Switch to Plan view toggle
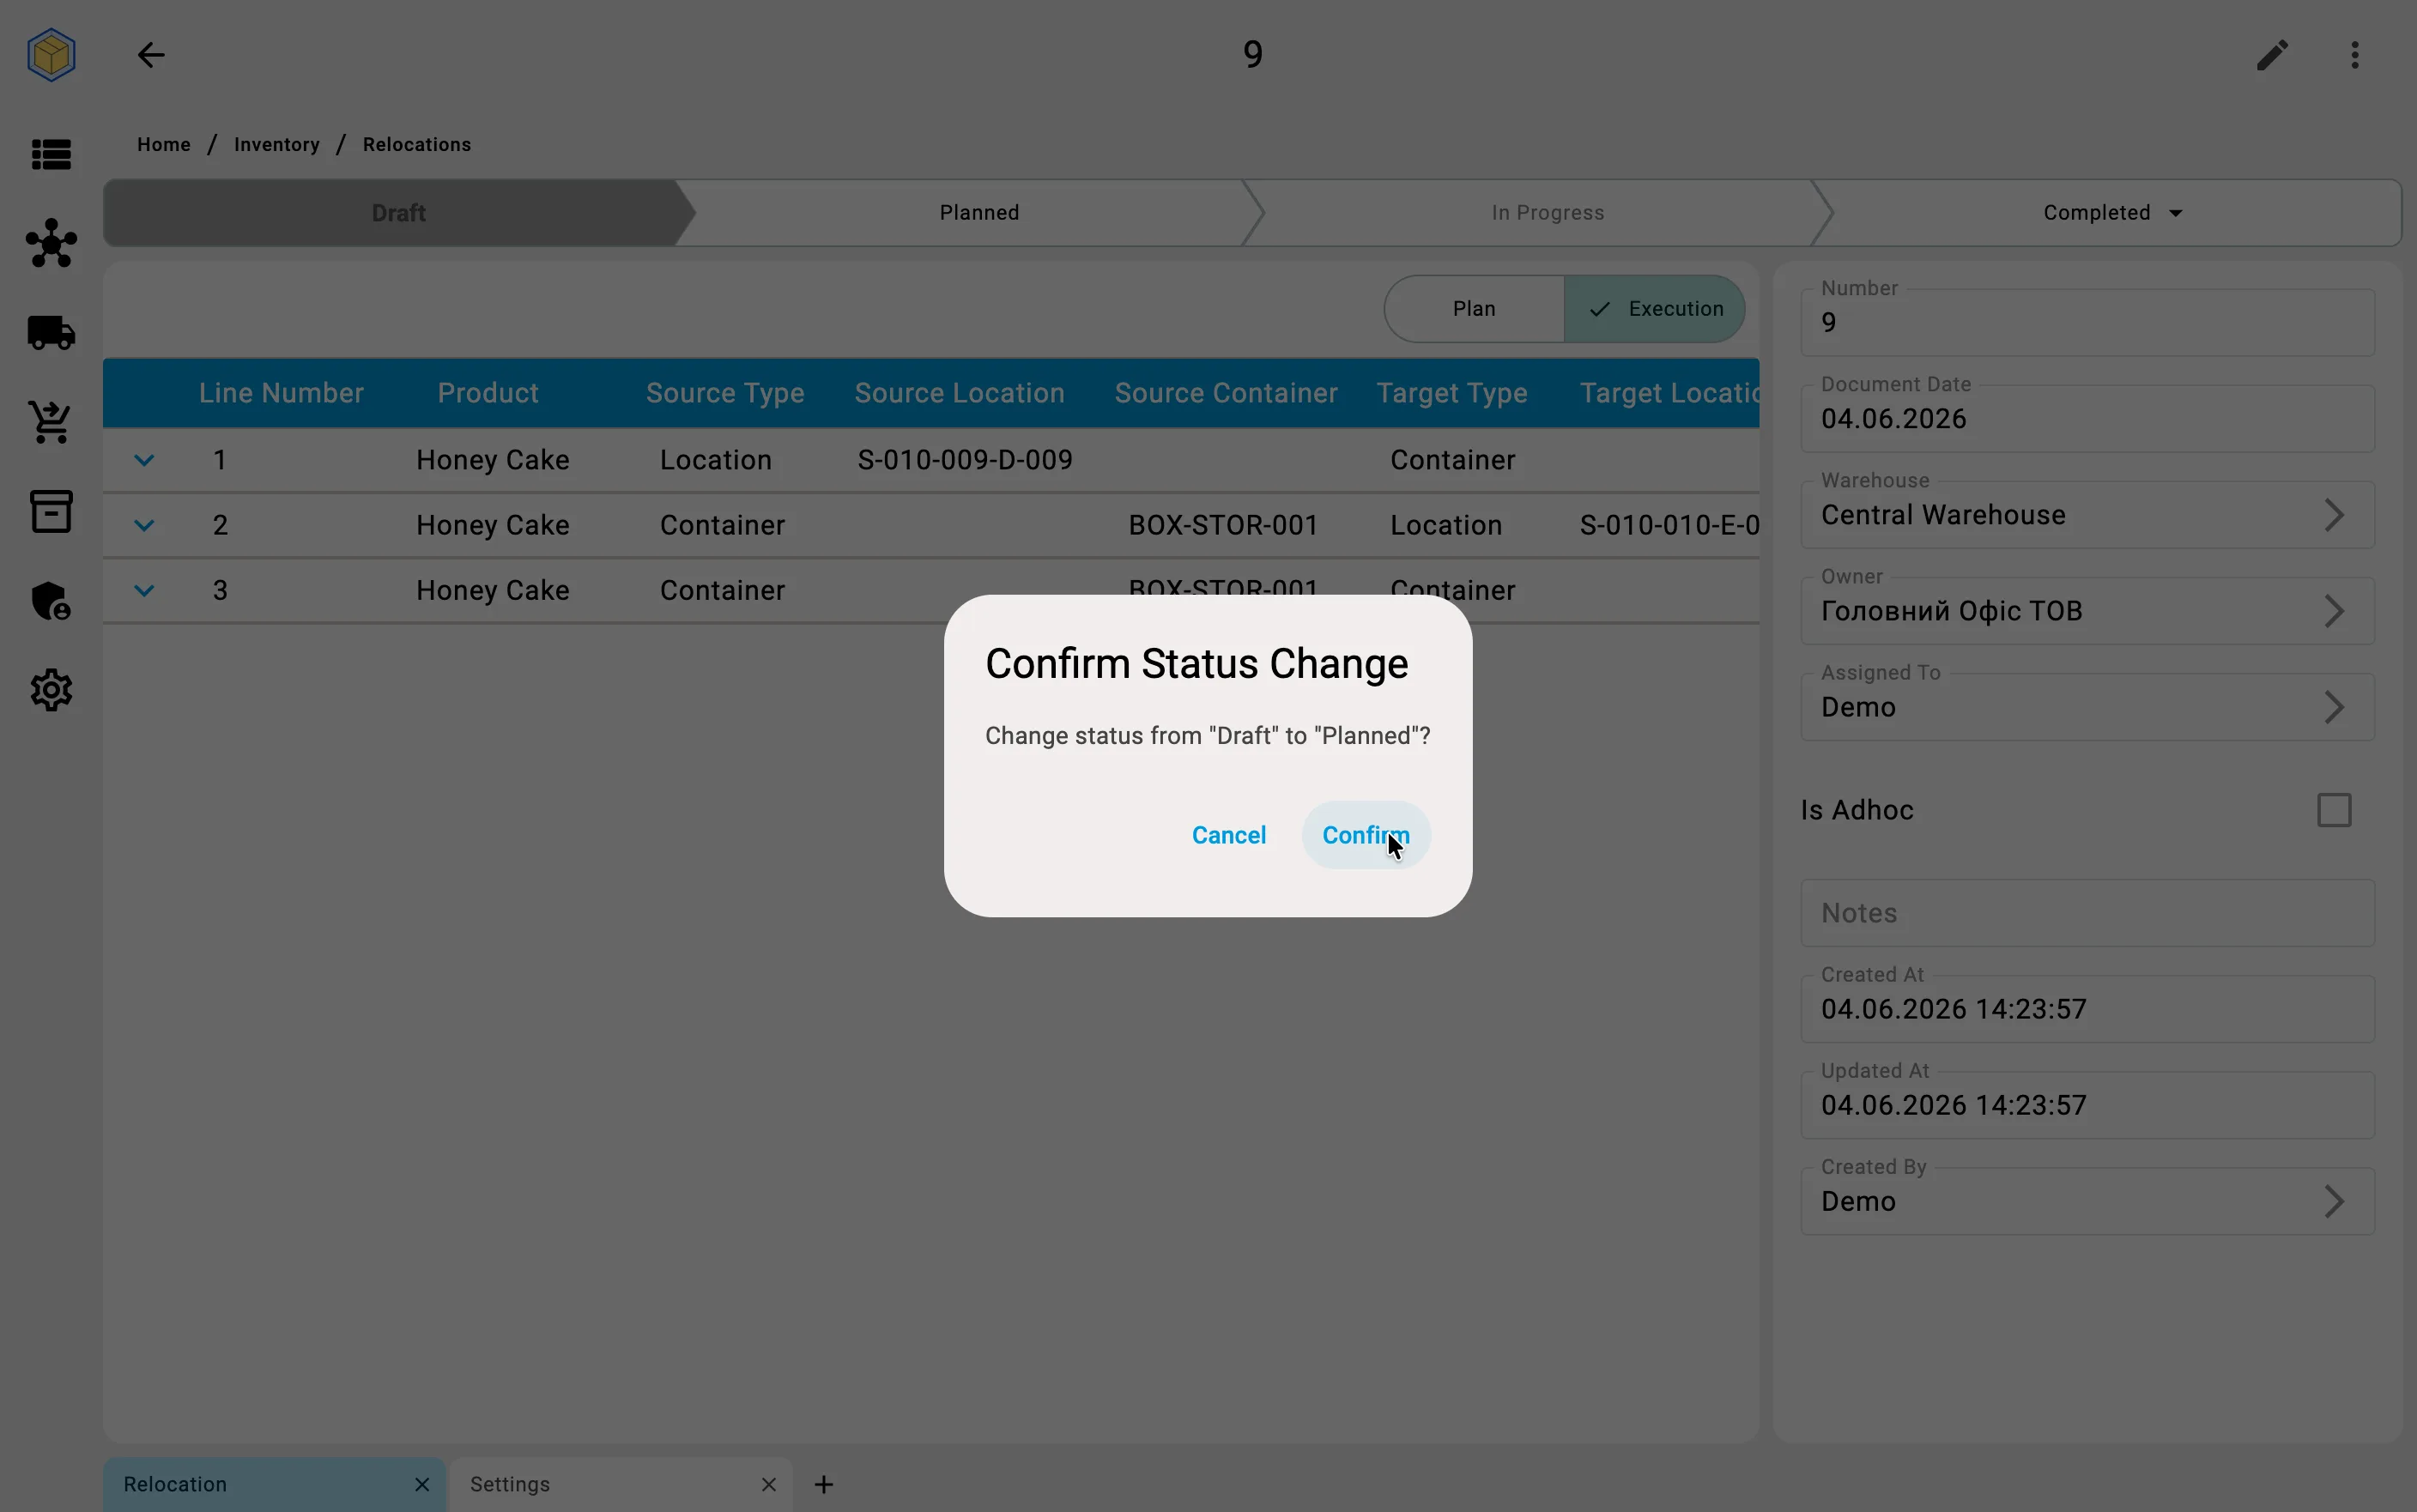2417x1512 pixels. pos(1474,309)
